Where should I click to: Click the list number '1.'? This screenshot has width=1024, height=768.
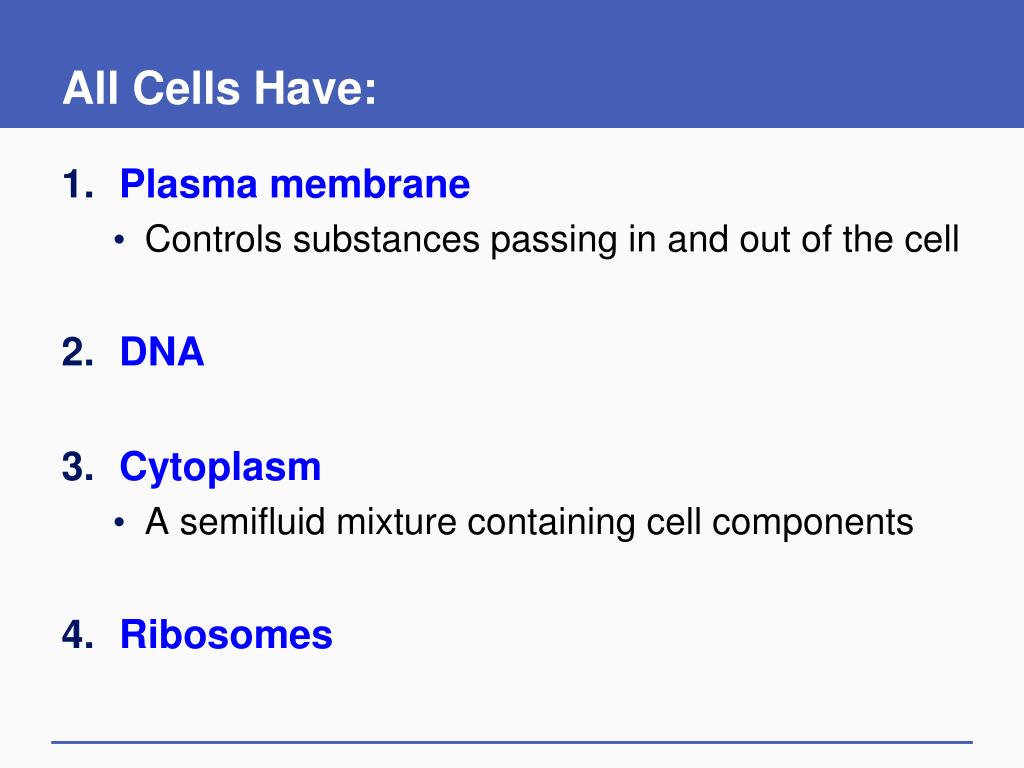pos(78,184)
